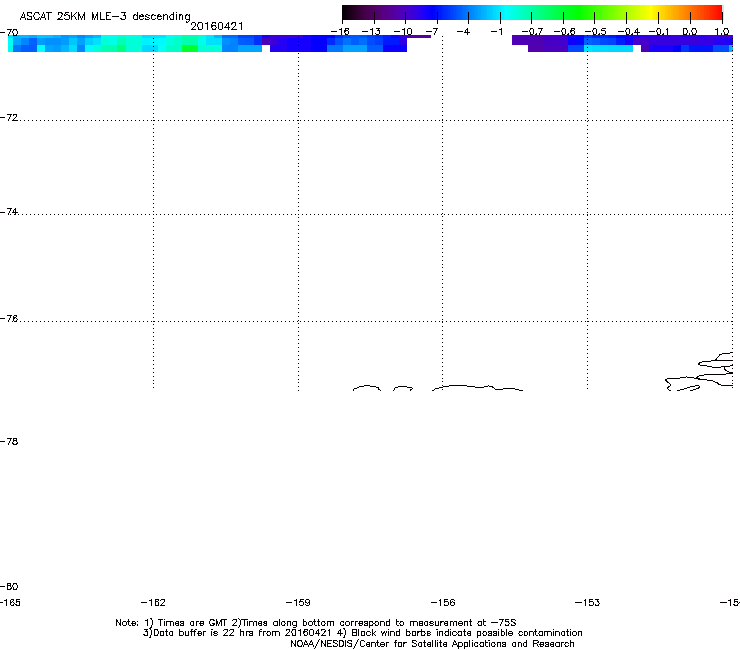Click the "-162" longitude axis label

tap(153, 602)
